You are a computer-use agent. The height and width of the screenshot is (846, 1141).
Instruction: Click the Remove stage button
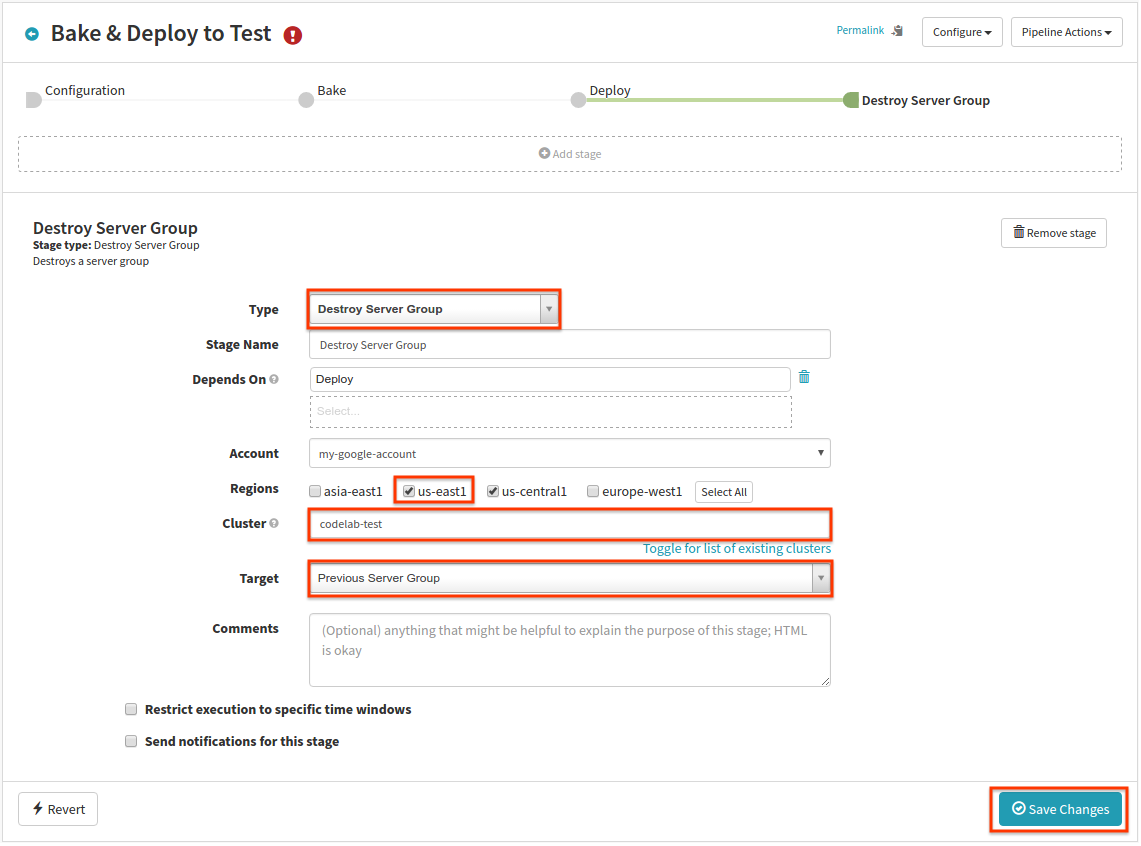1054,233
